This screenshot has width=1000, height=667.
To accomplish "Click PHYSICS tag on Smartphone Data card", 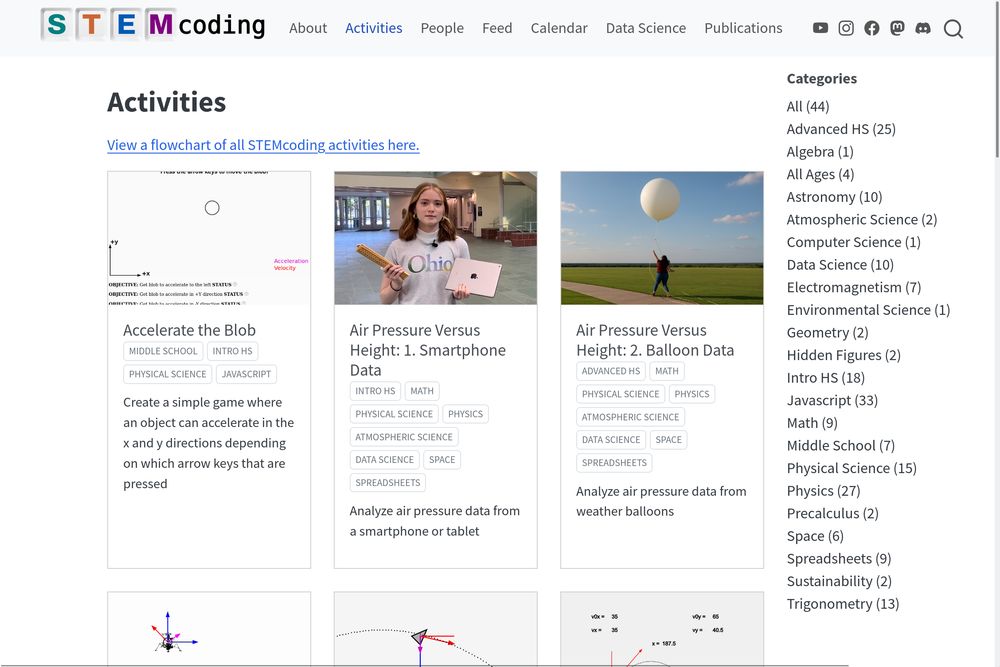I will click(x=465, y=414).
